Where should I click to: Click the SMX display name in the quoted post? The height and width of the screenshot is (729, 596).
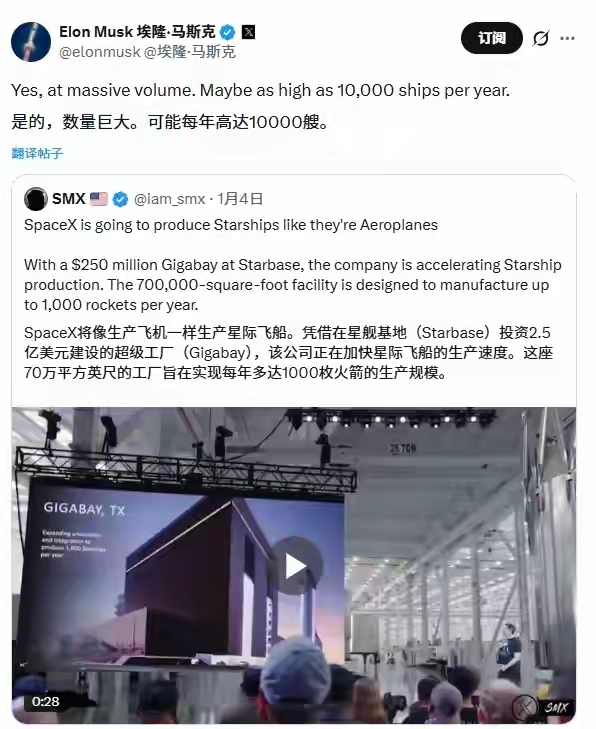tap(68, 199)
